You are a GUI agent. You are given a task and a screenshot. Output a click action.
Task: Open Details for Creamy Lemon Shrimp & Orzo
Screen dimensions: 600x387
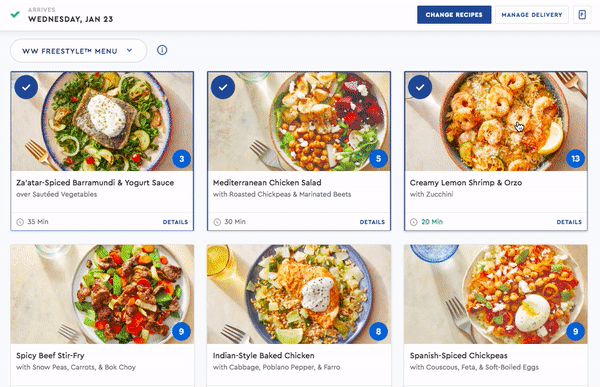coord(569,222)
